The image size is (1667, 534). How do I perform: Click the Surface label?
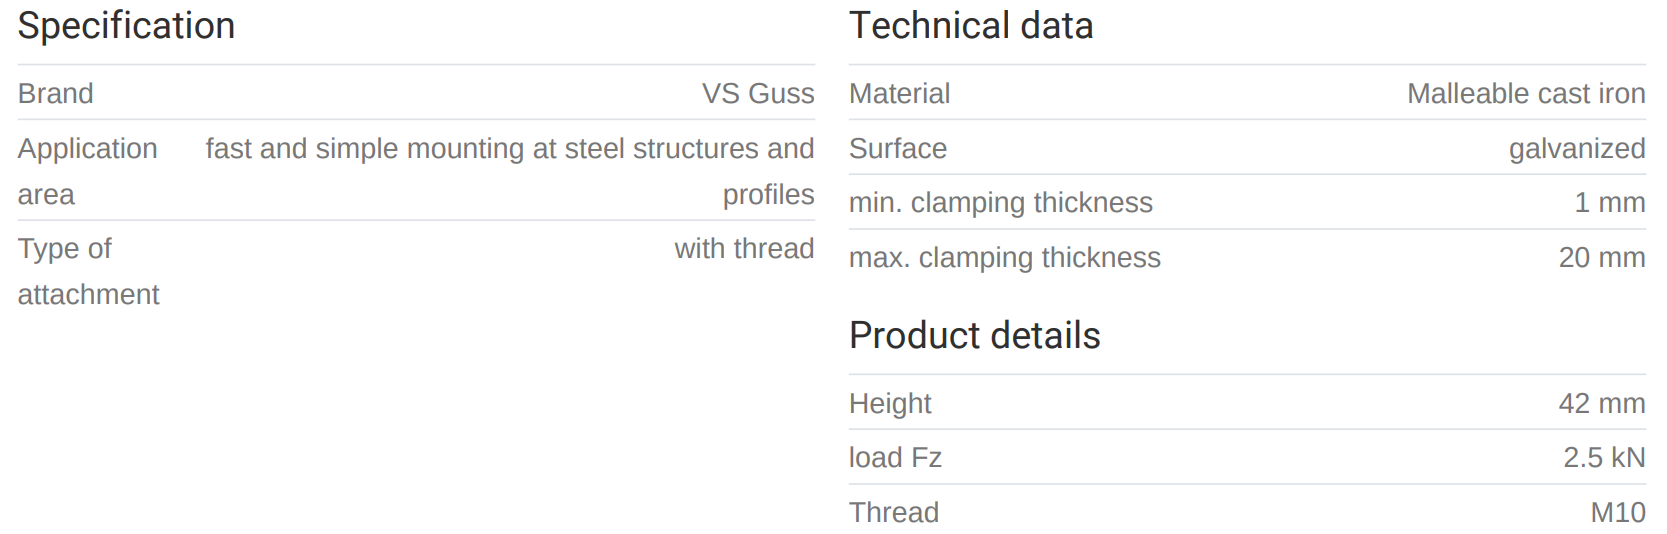897,148
